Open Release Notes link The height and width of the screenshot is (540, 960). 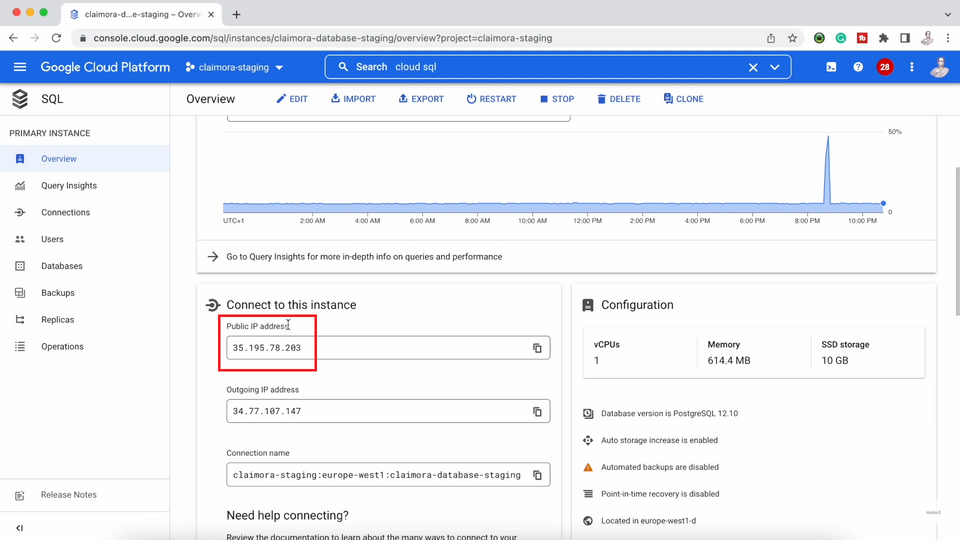69,495
